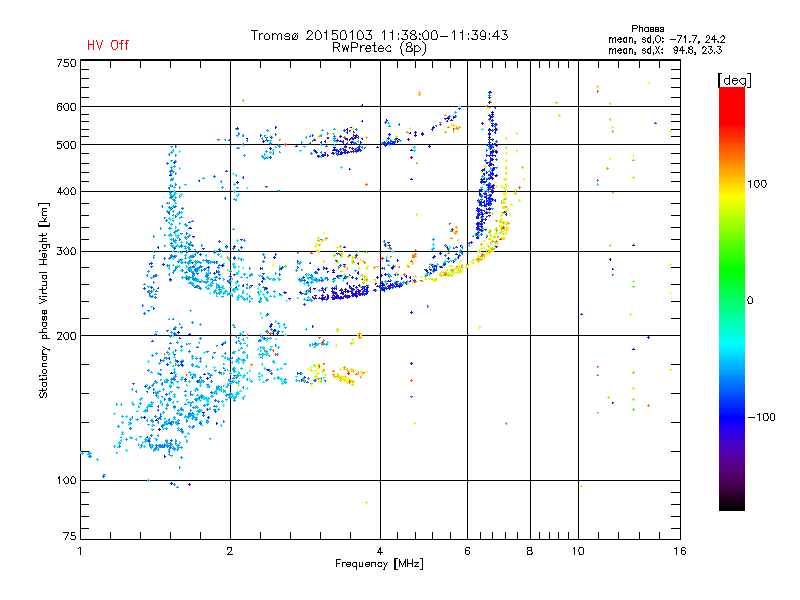Click the '500' y-axis tick label

[66, 145]
